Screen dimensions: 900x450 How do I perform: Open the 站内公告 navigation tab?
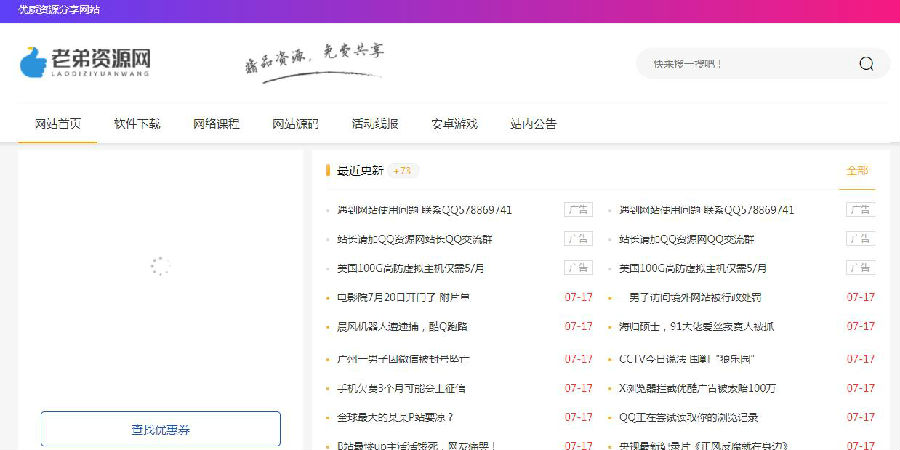[533, 124]
